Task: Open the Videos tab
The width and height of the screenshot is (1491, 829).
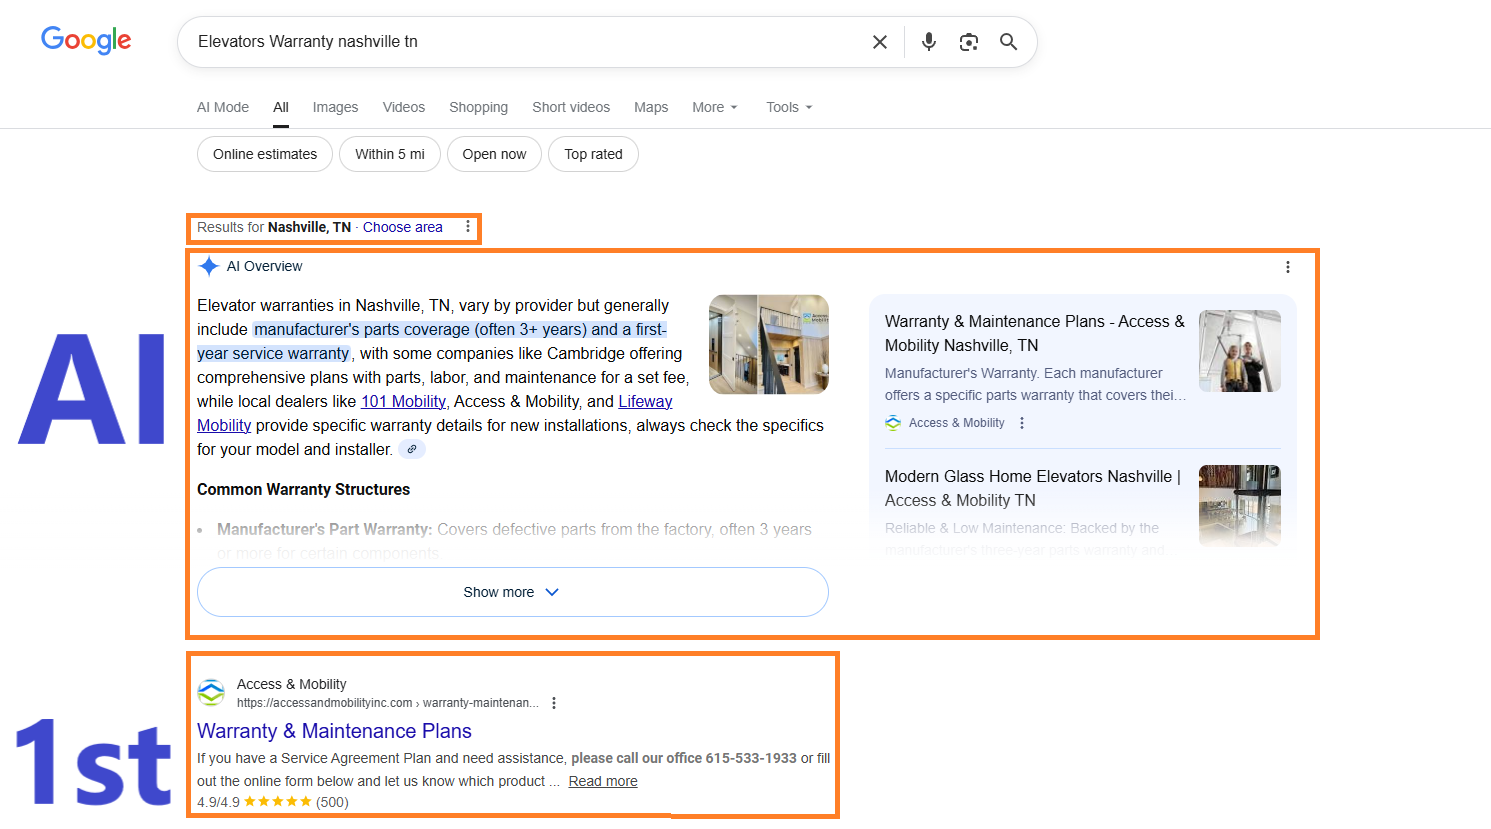Action: pyautogui.click(x=404, y=107)
